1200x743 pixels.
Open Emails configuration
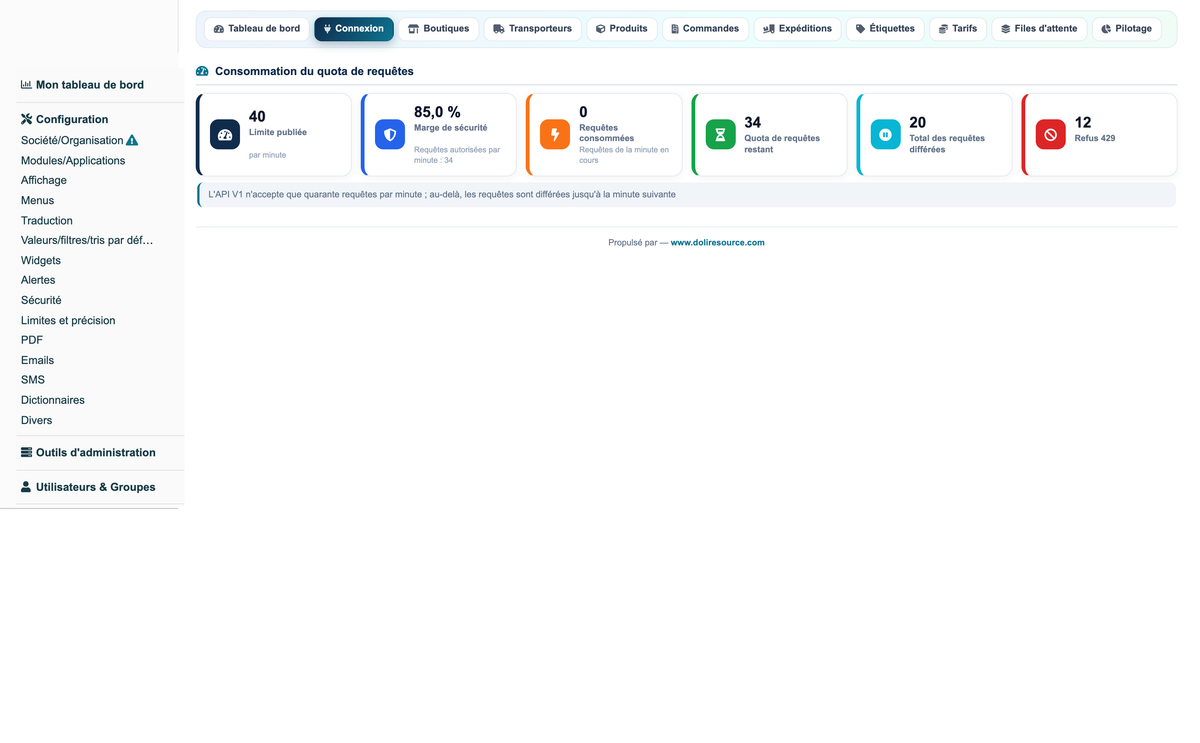[38, 360]
